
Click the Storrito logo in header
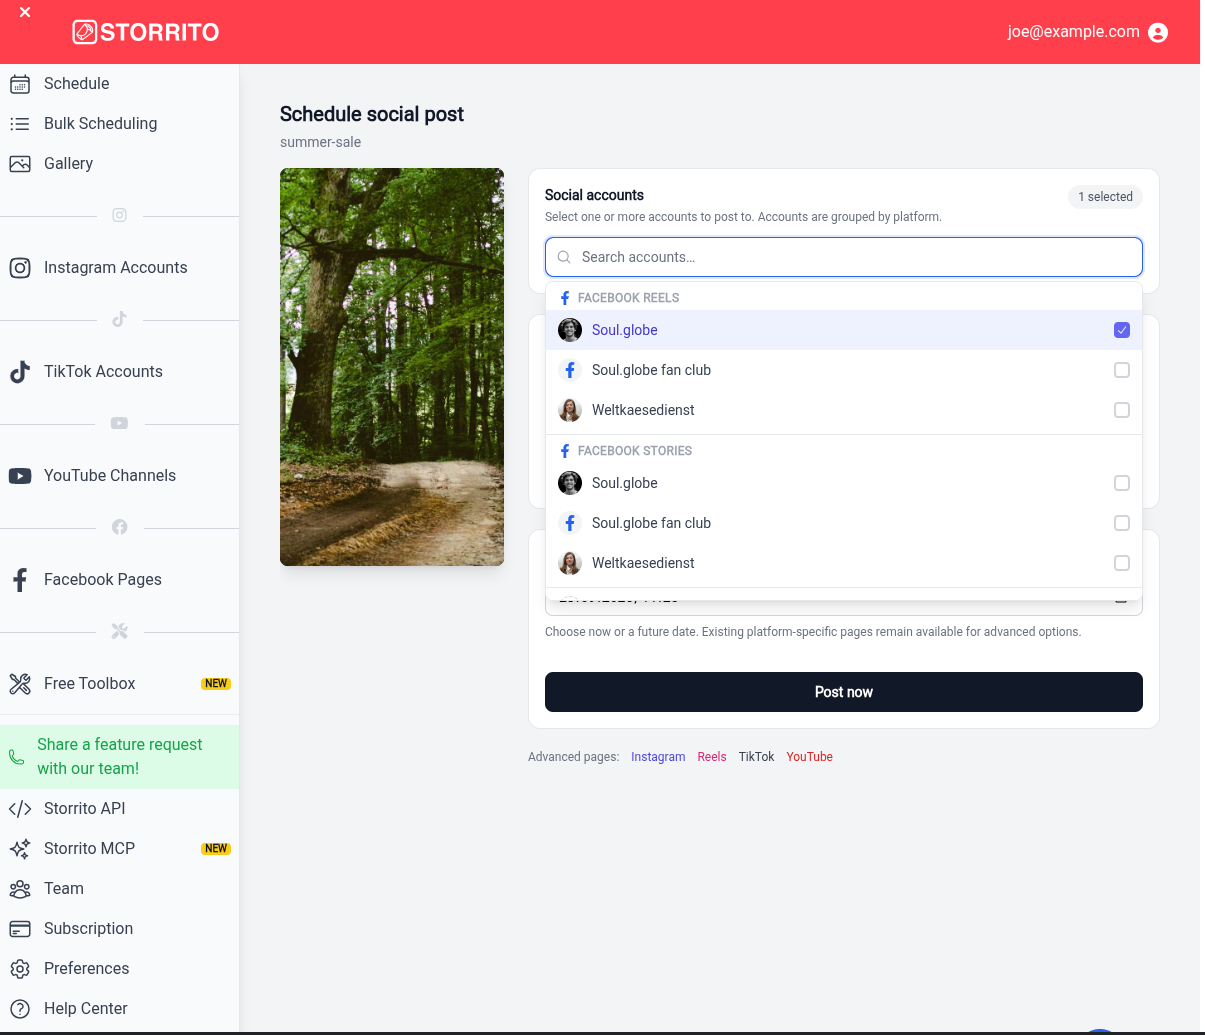pyautogui.click(x=146, y=32)
